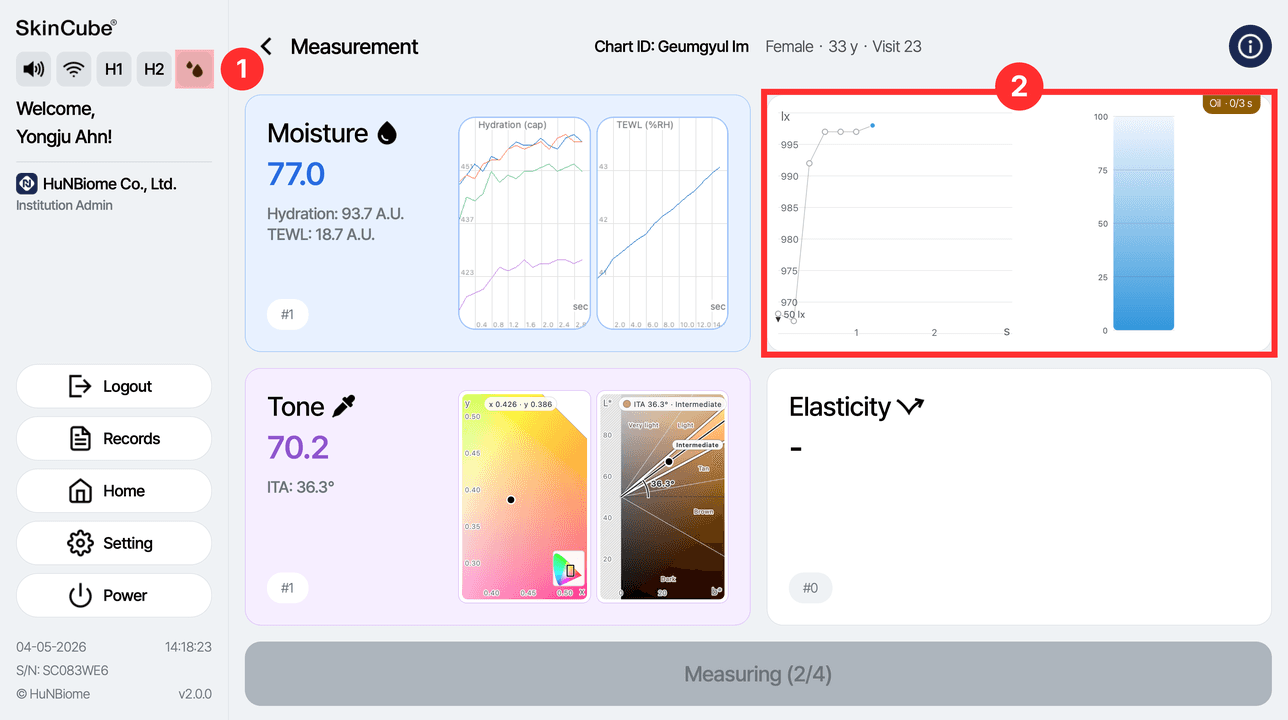The width and height of the screenshot is (1288, 720).
Task: Open the Records page
Action: click(x=114, y=438)
